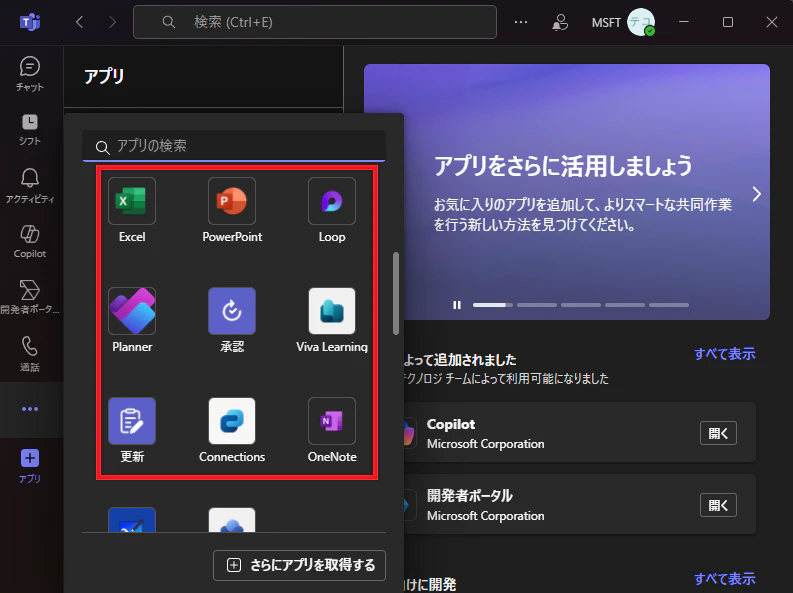Open the Excel app

132,201
